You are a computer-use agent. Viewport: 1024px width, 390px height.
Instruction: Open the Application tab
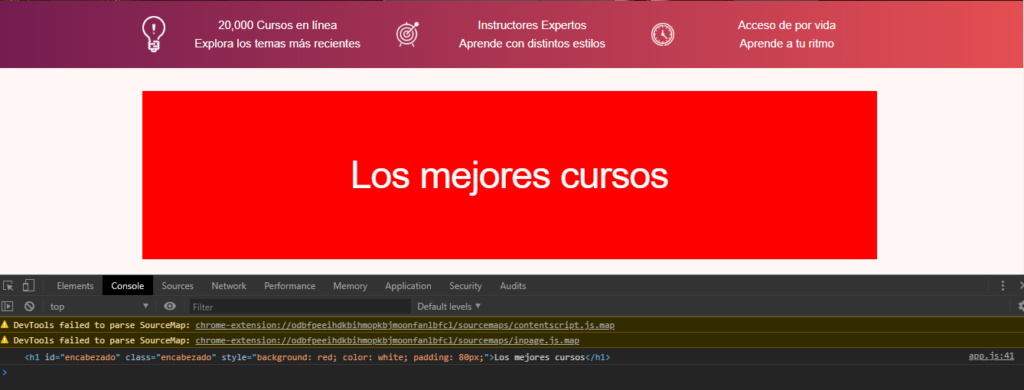point(408,285)
